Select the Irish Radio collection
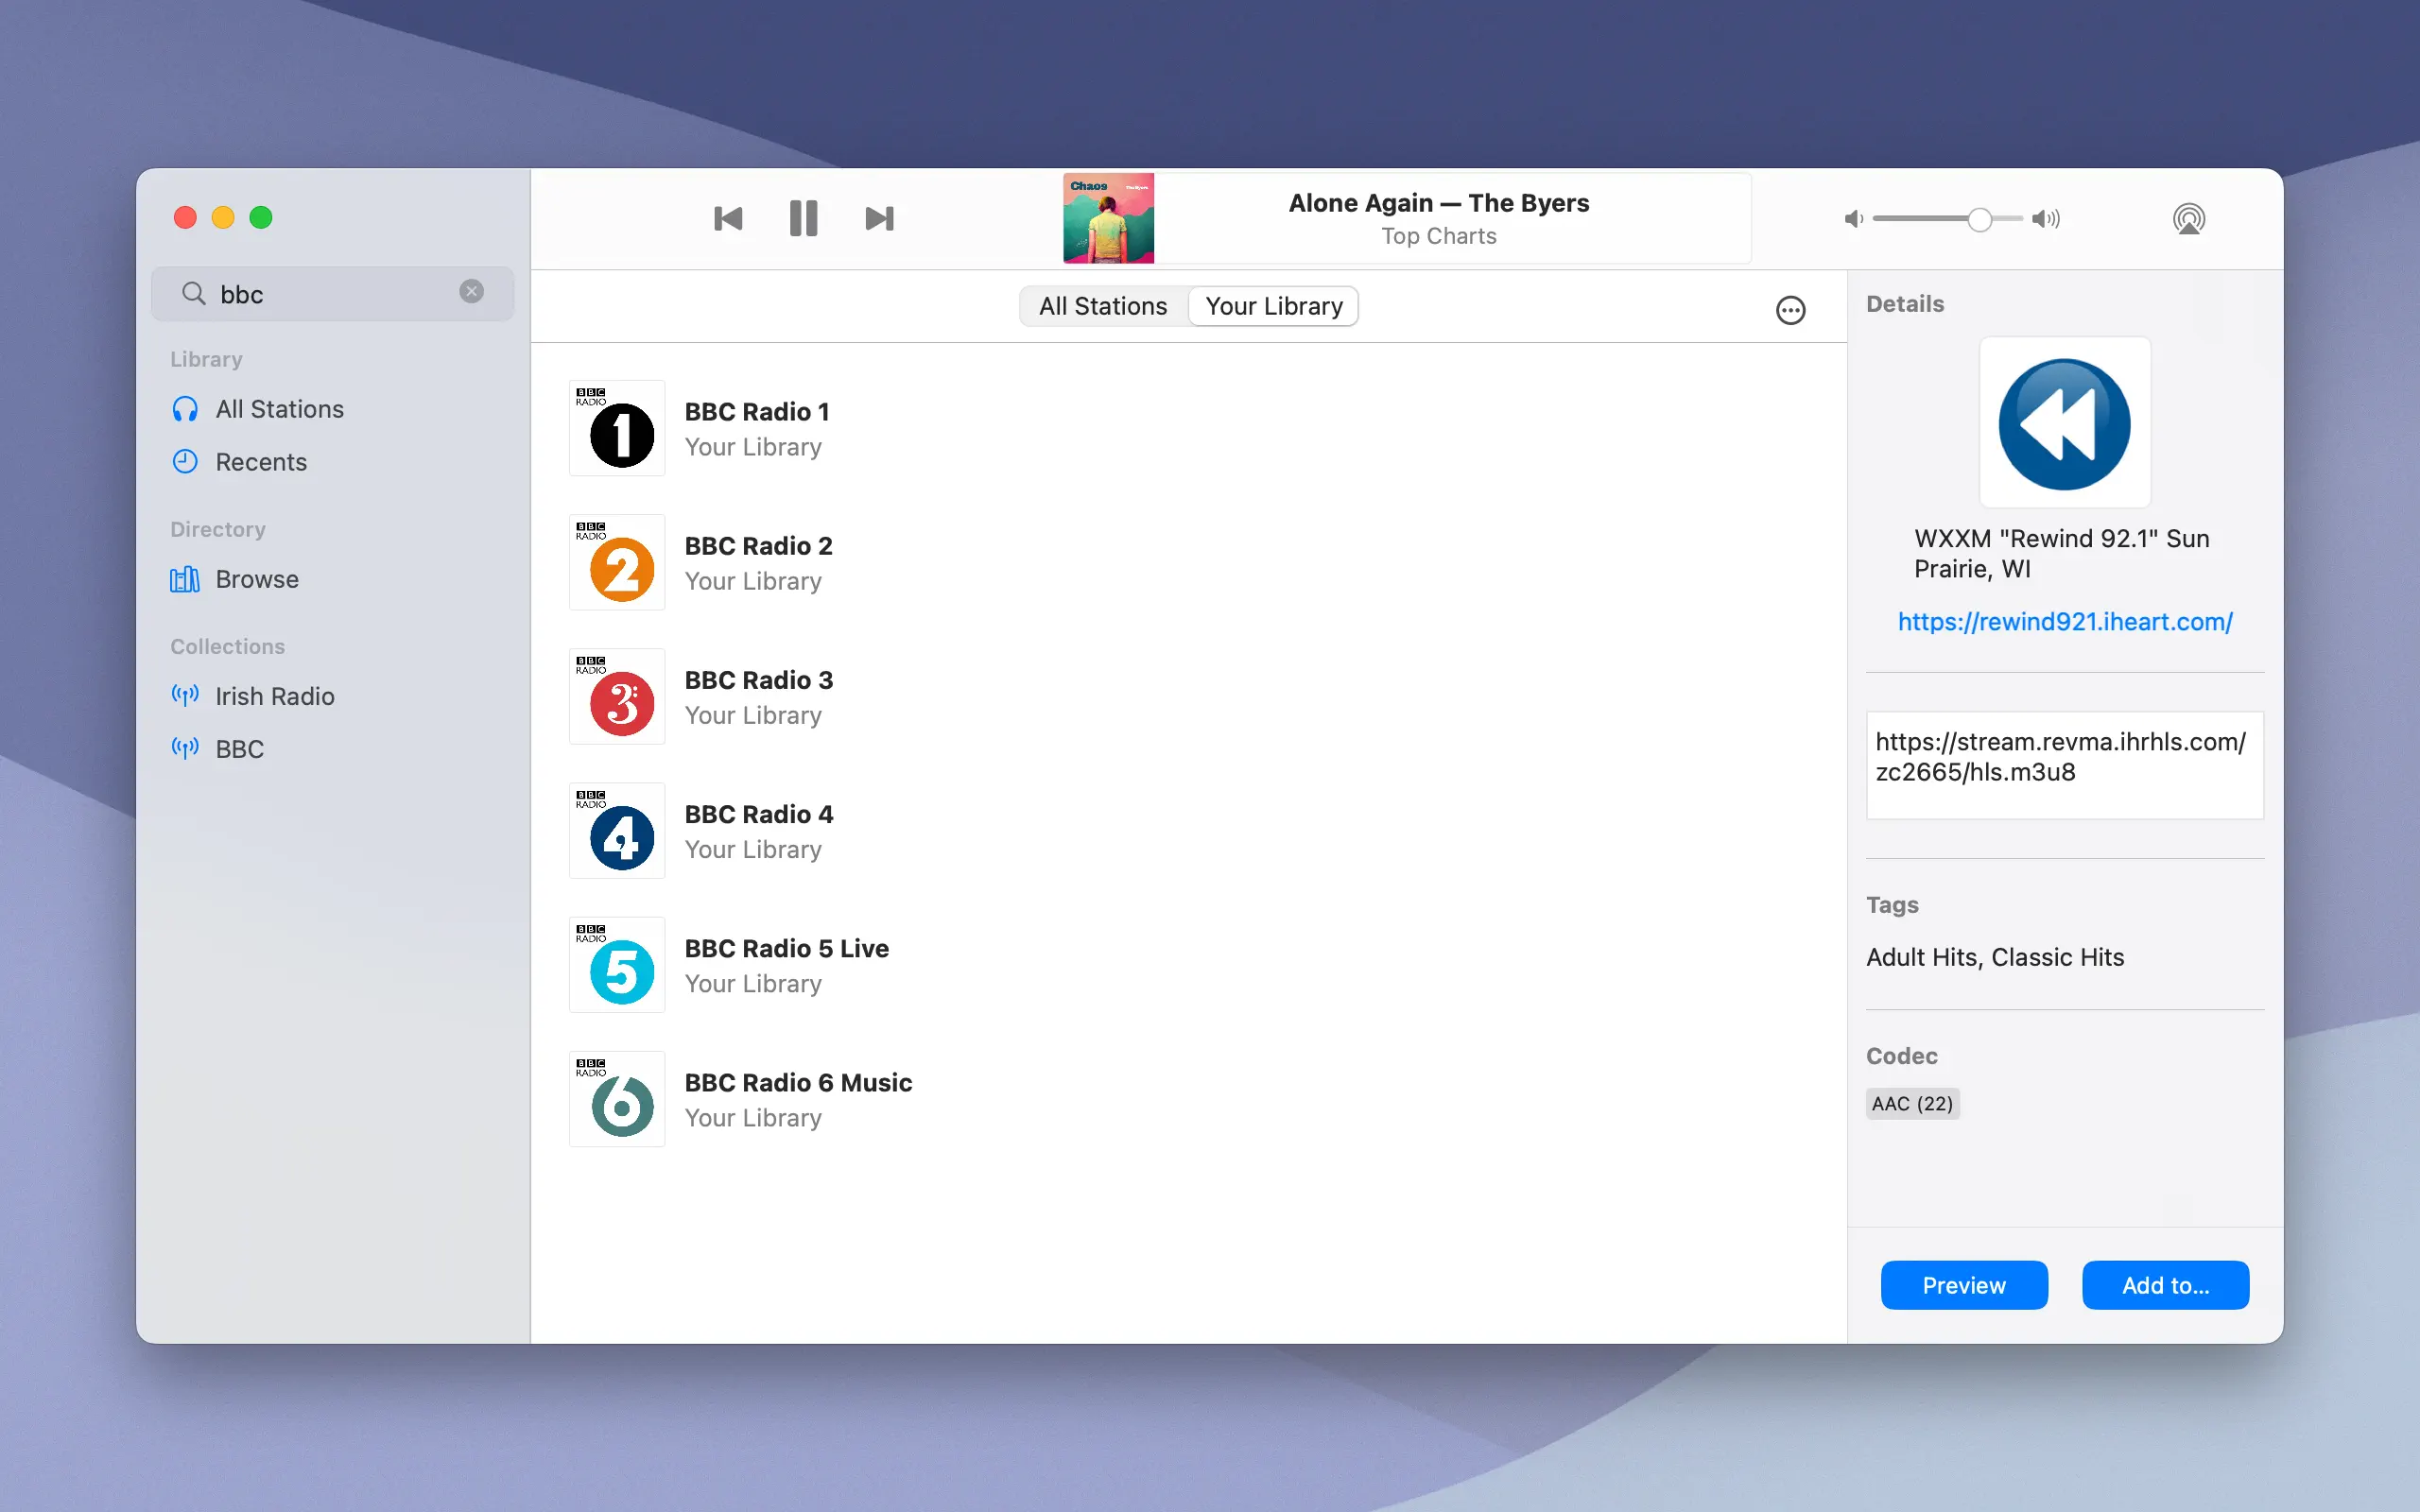The width and height of the screenshot is (2420, 1512). [x=275, y=696]
